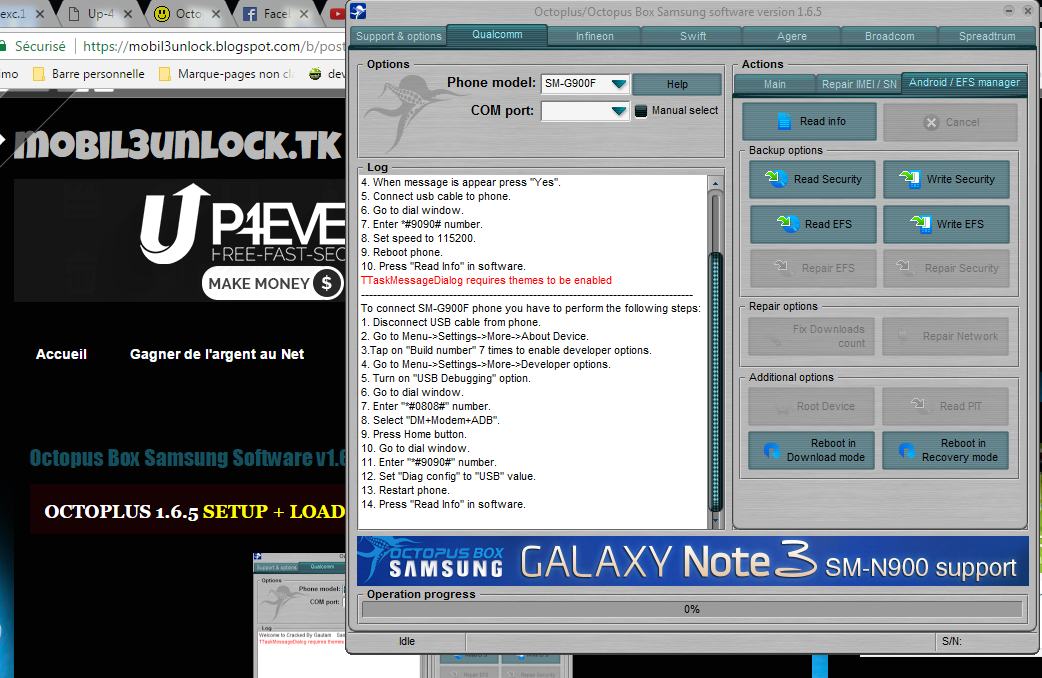The width and height of the screenshot is (1042, 678).
Task: Click the disabled Repair EFS button
Action: [812, 269]
